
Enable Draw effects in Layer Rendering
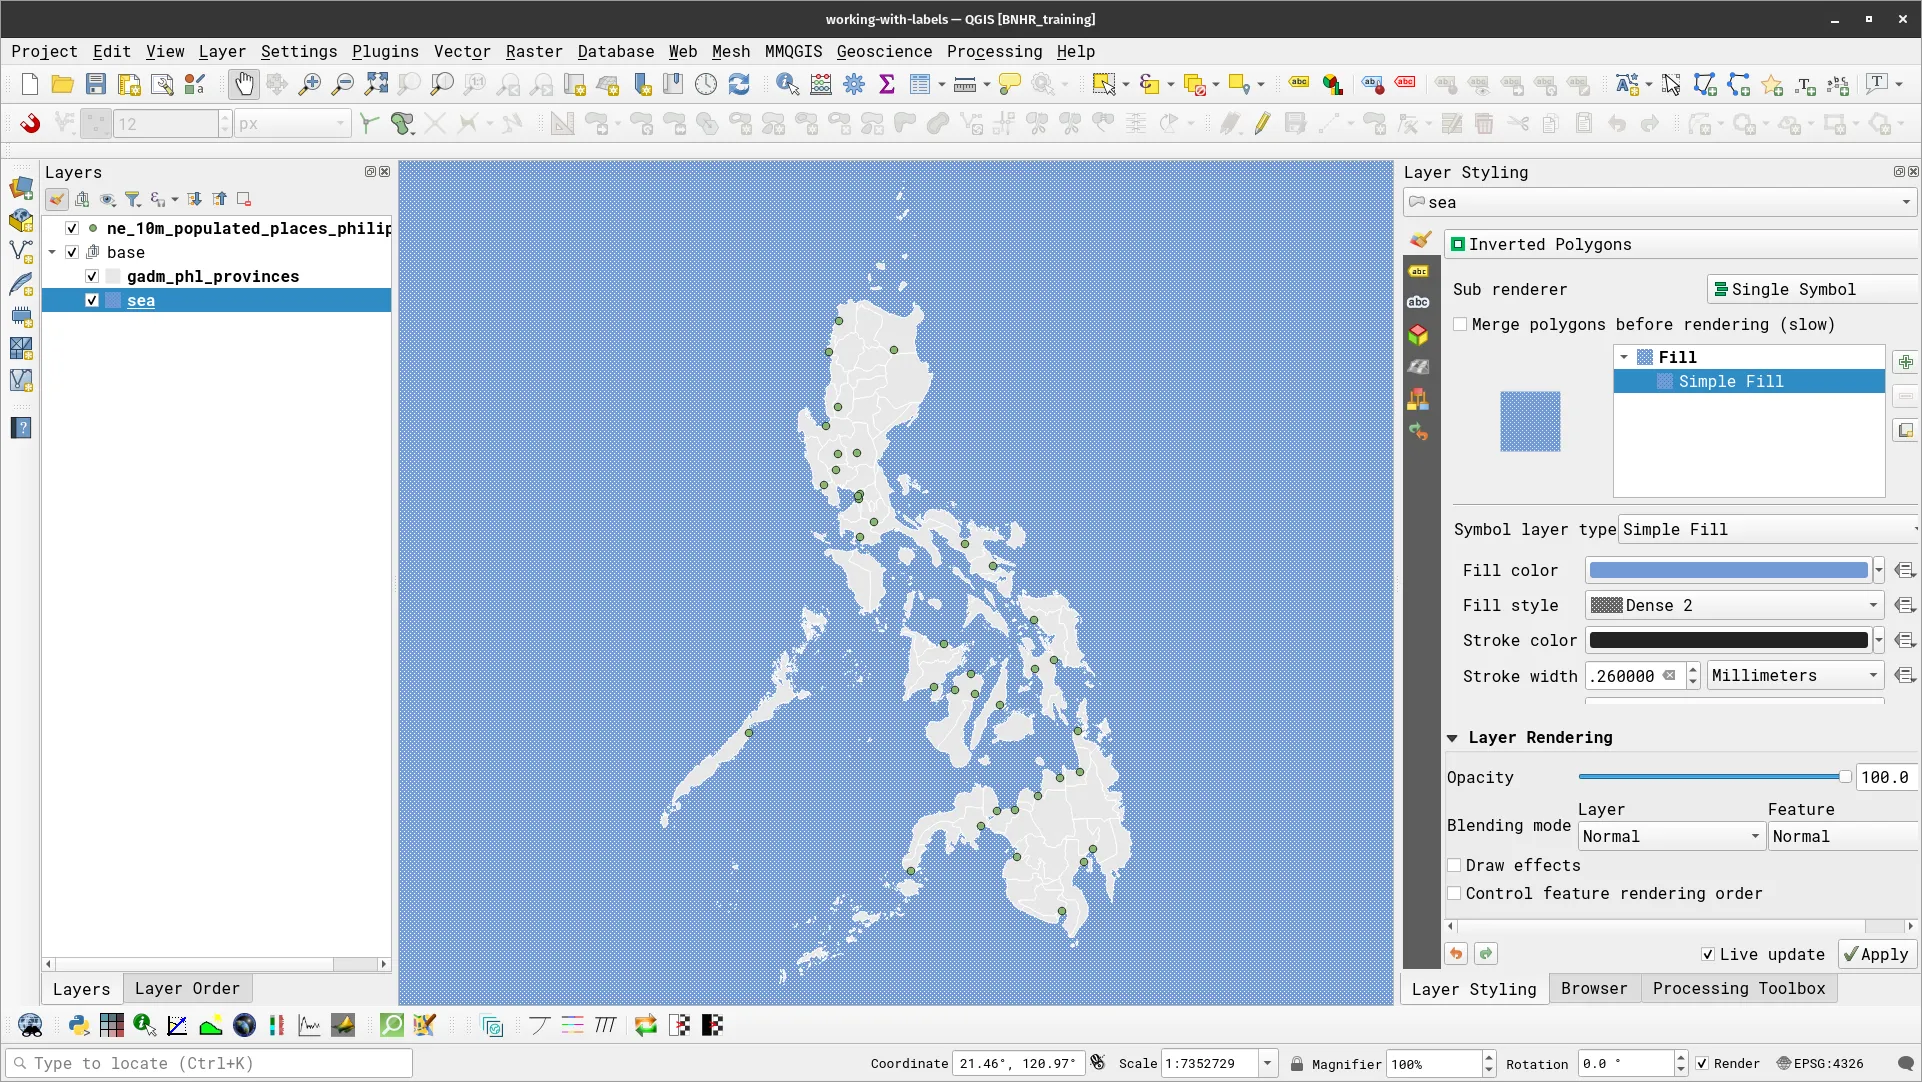[1456, 865]
